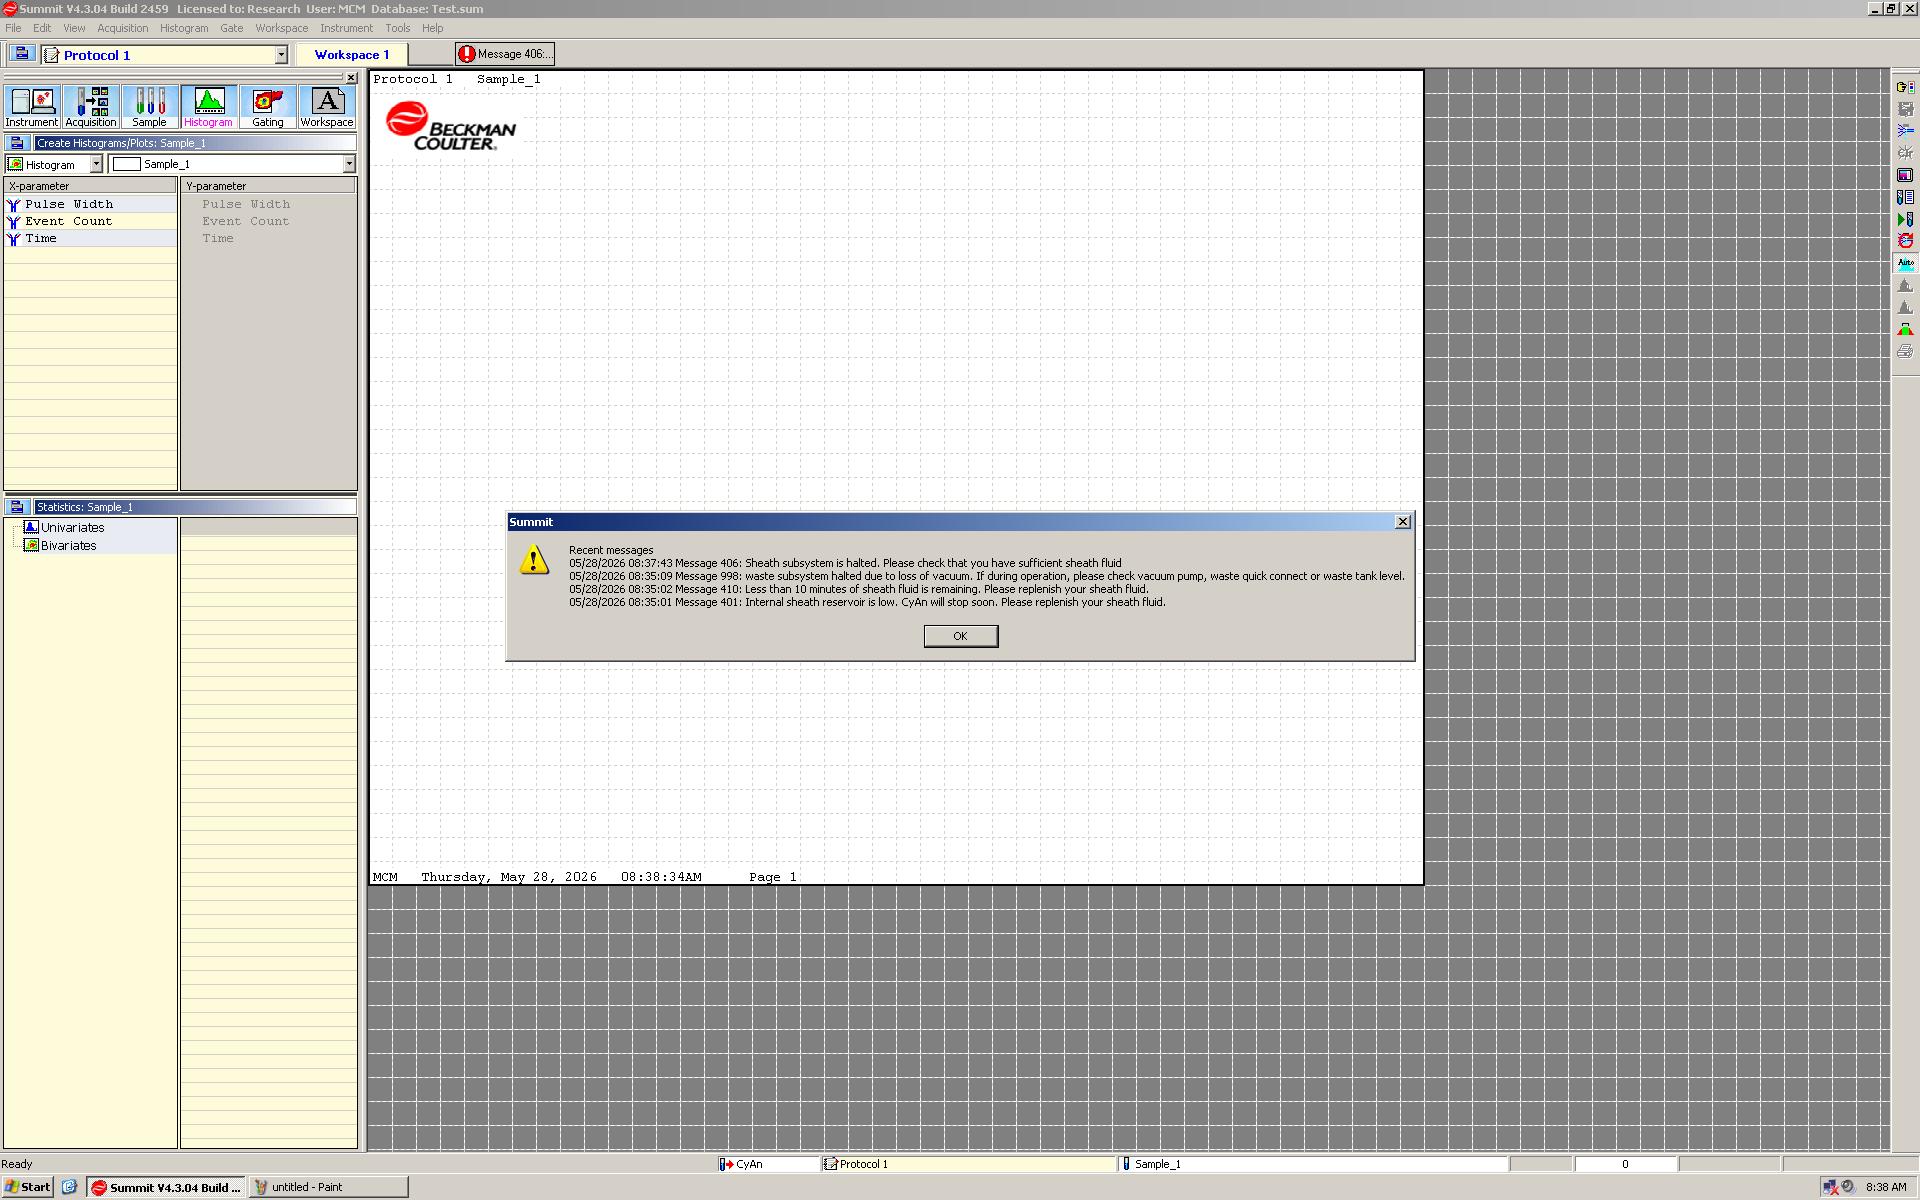Click the antibody icon beside Time

pyautogui.click(x=14, y=239)
